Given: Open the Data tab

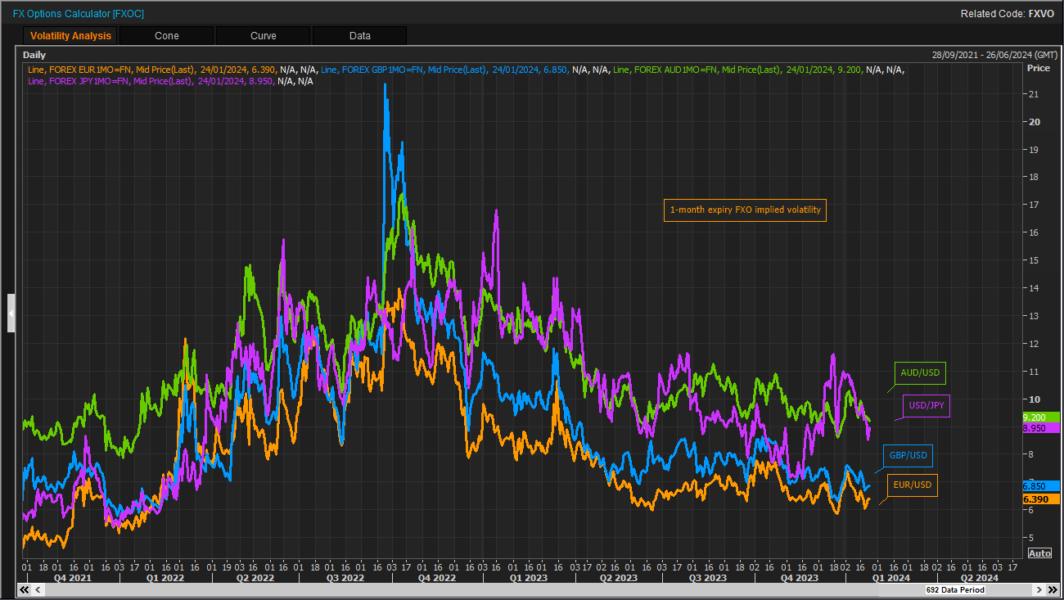Looking at the screenshot, I should point(359,34).
